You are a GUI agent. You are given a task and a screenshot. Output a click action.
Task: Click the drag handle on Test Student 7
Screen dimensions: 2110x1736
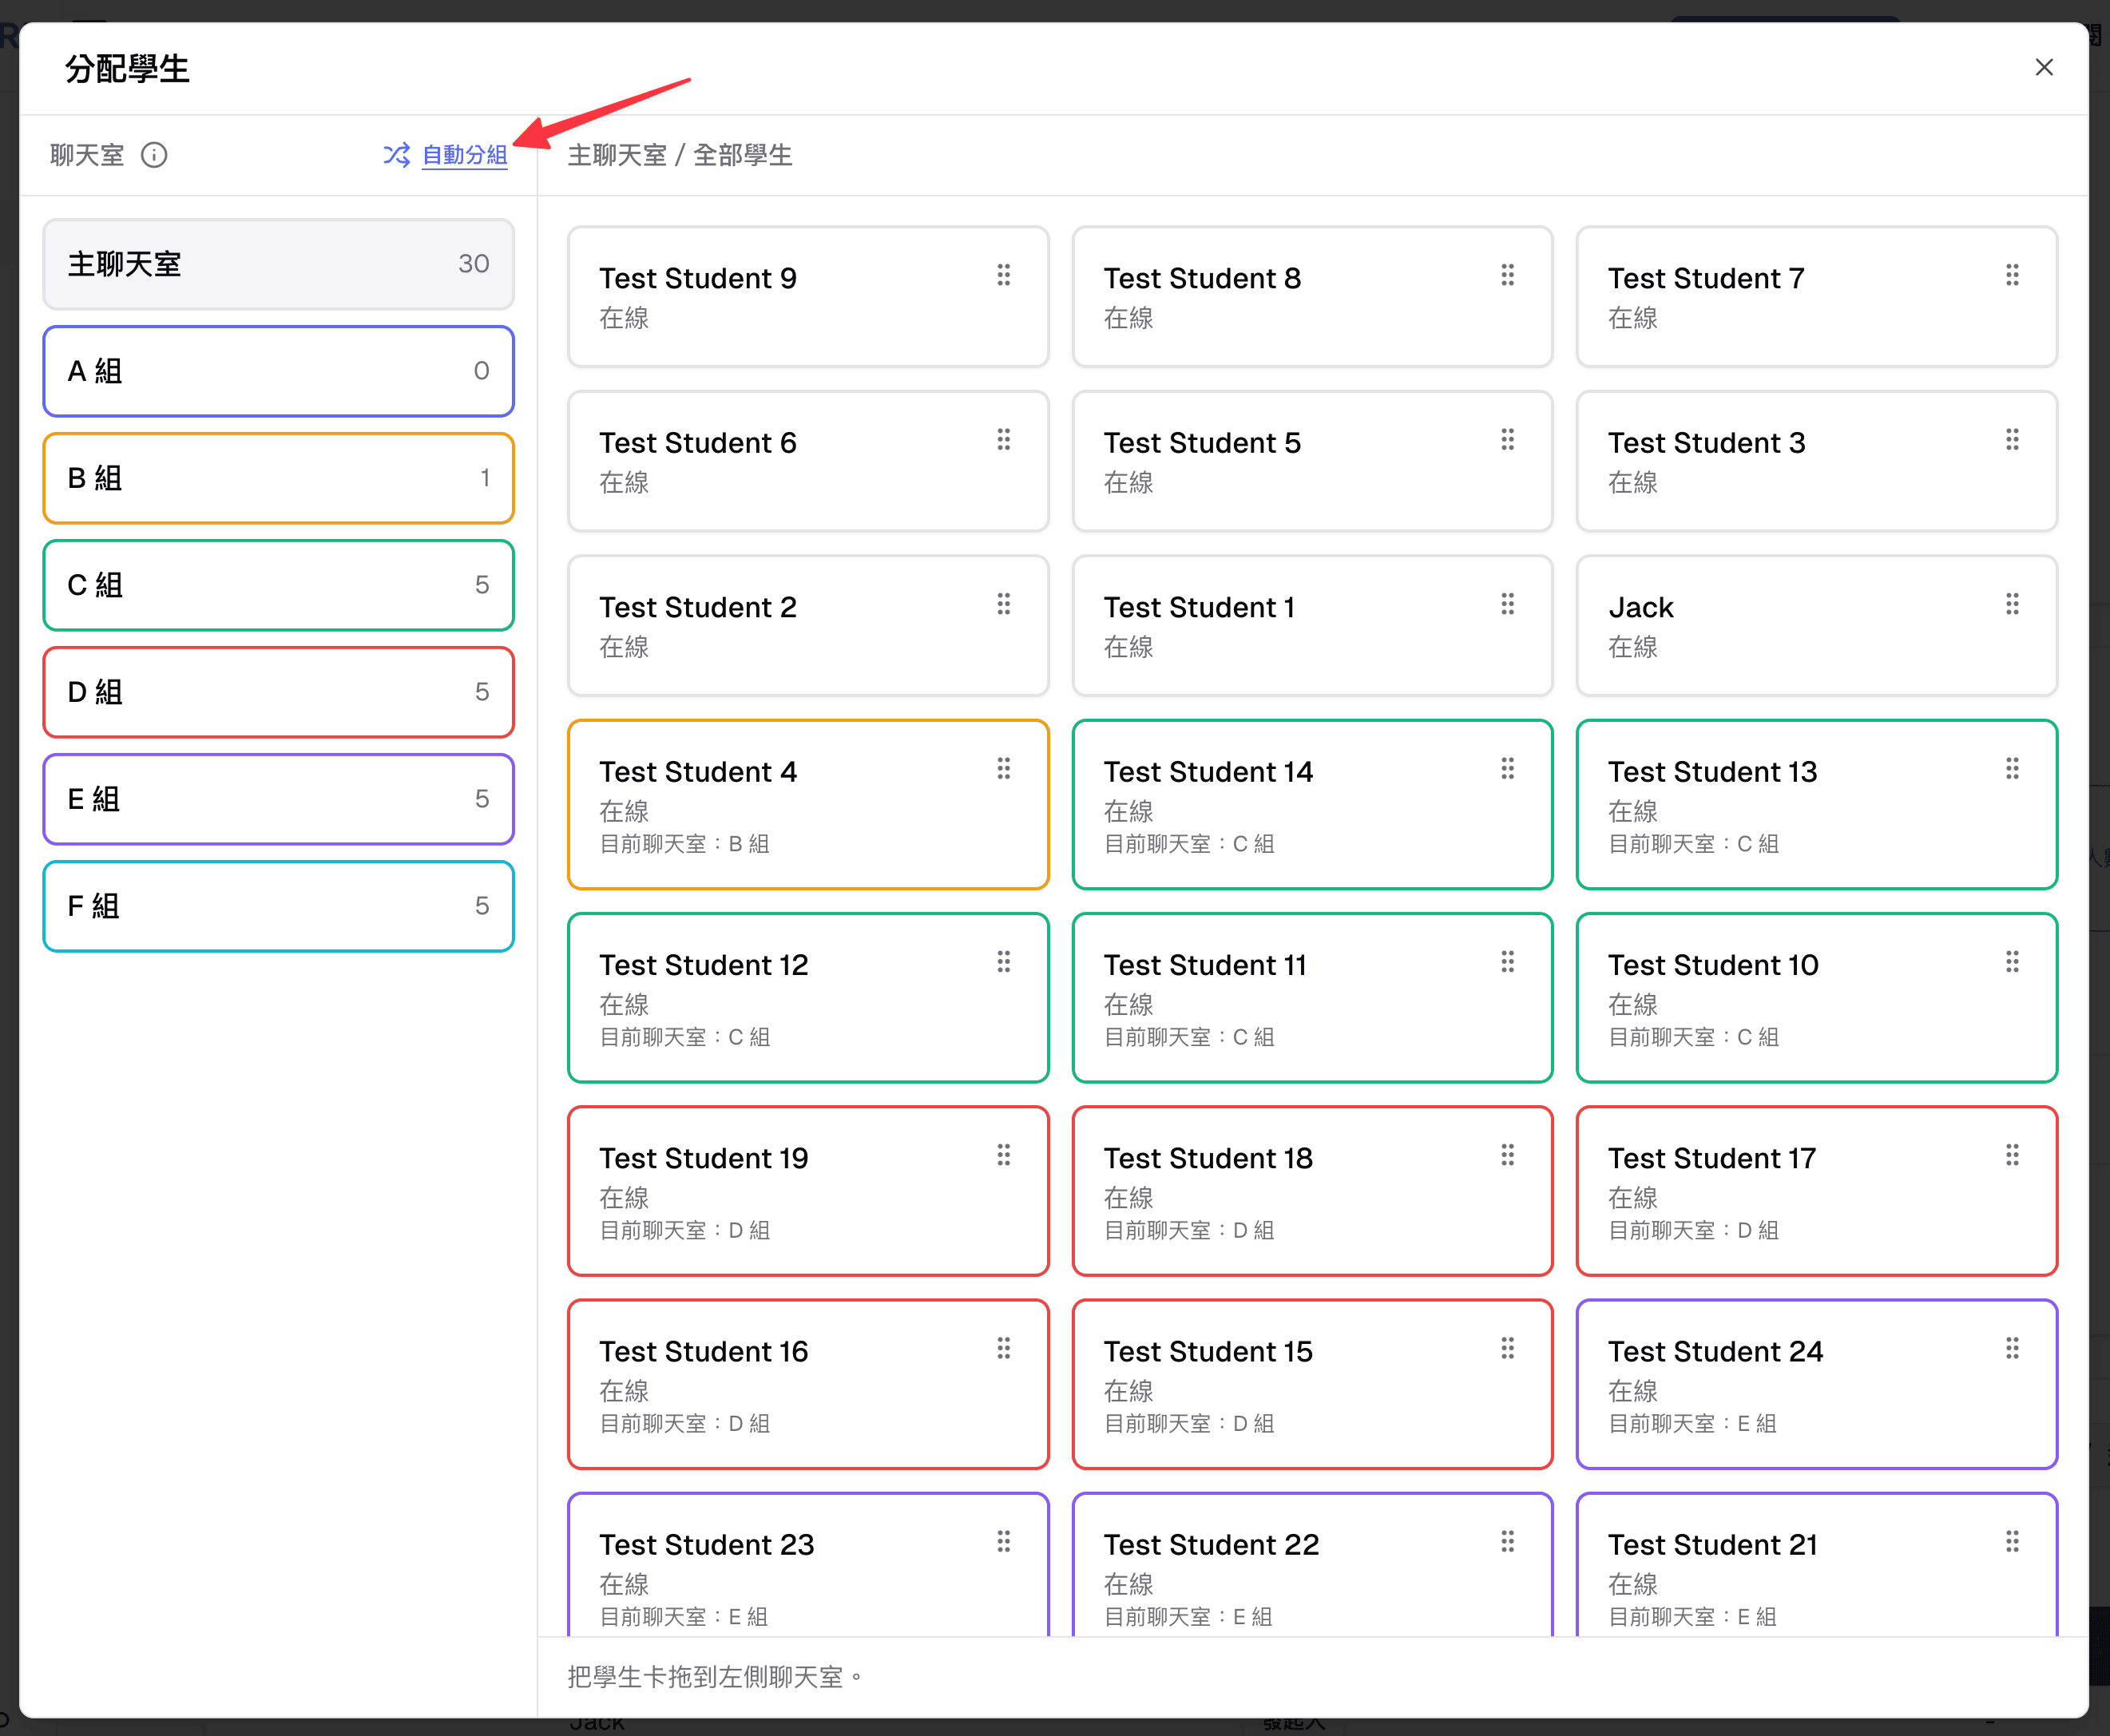pos(2012,275)
